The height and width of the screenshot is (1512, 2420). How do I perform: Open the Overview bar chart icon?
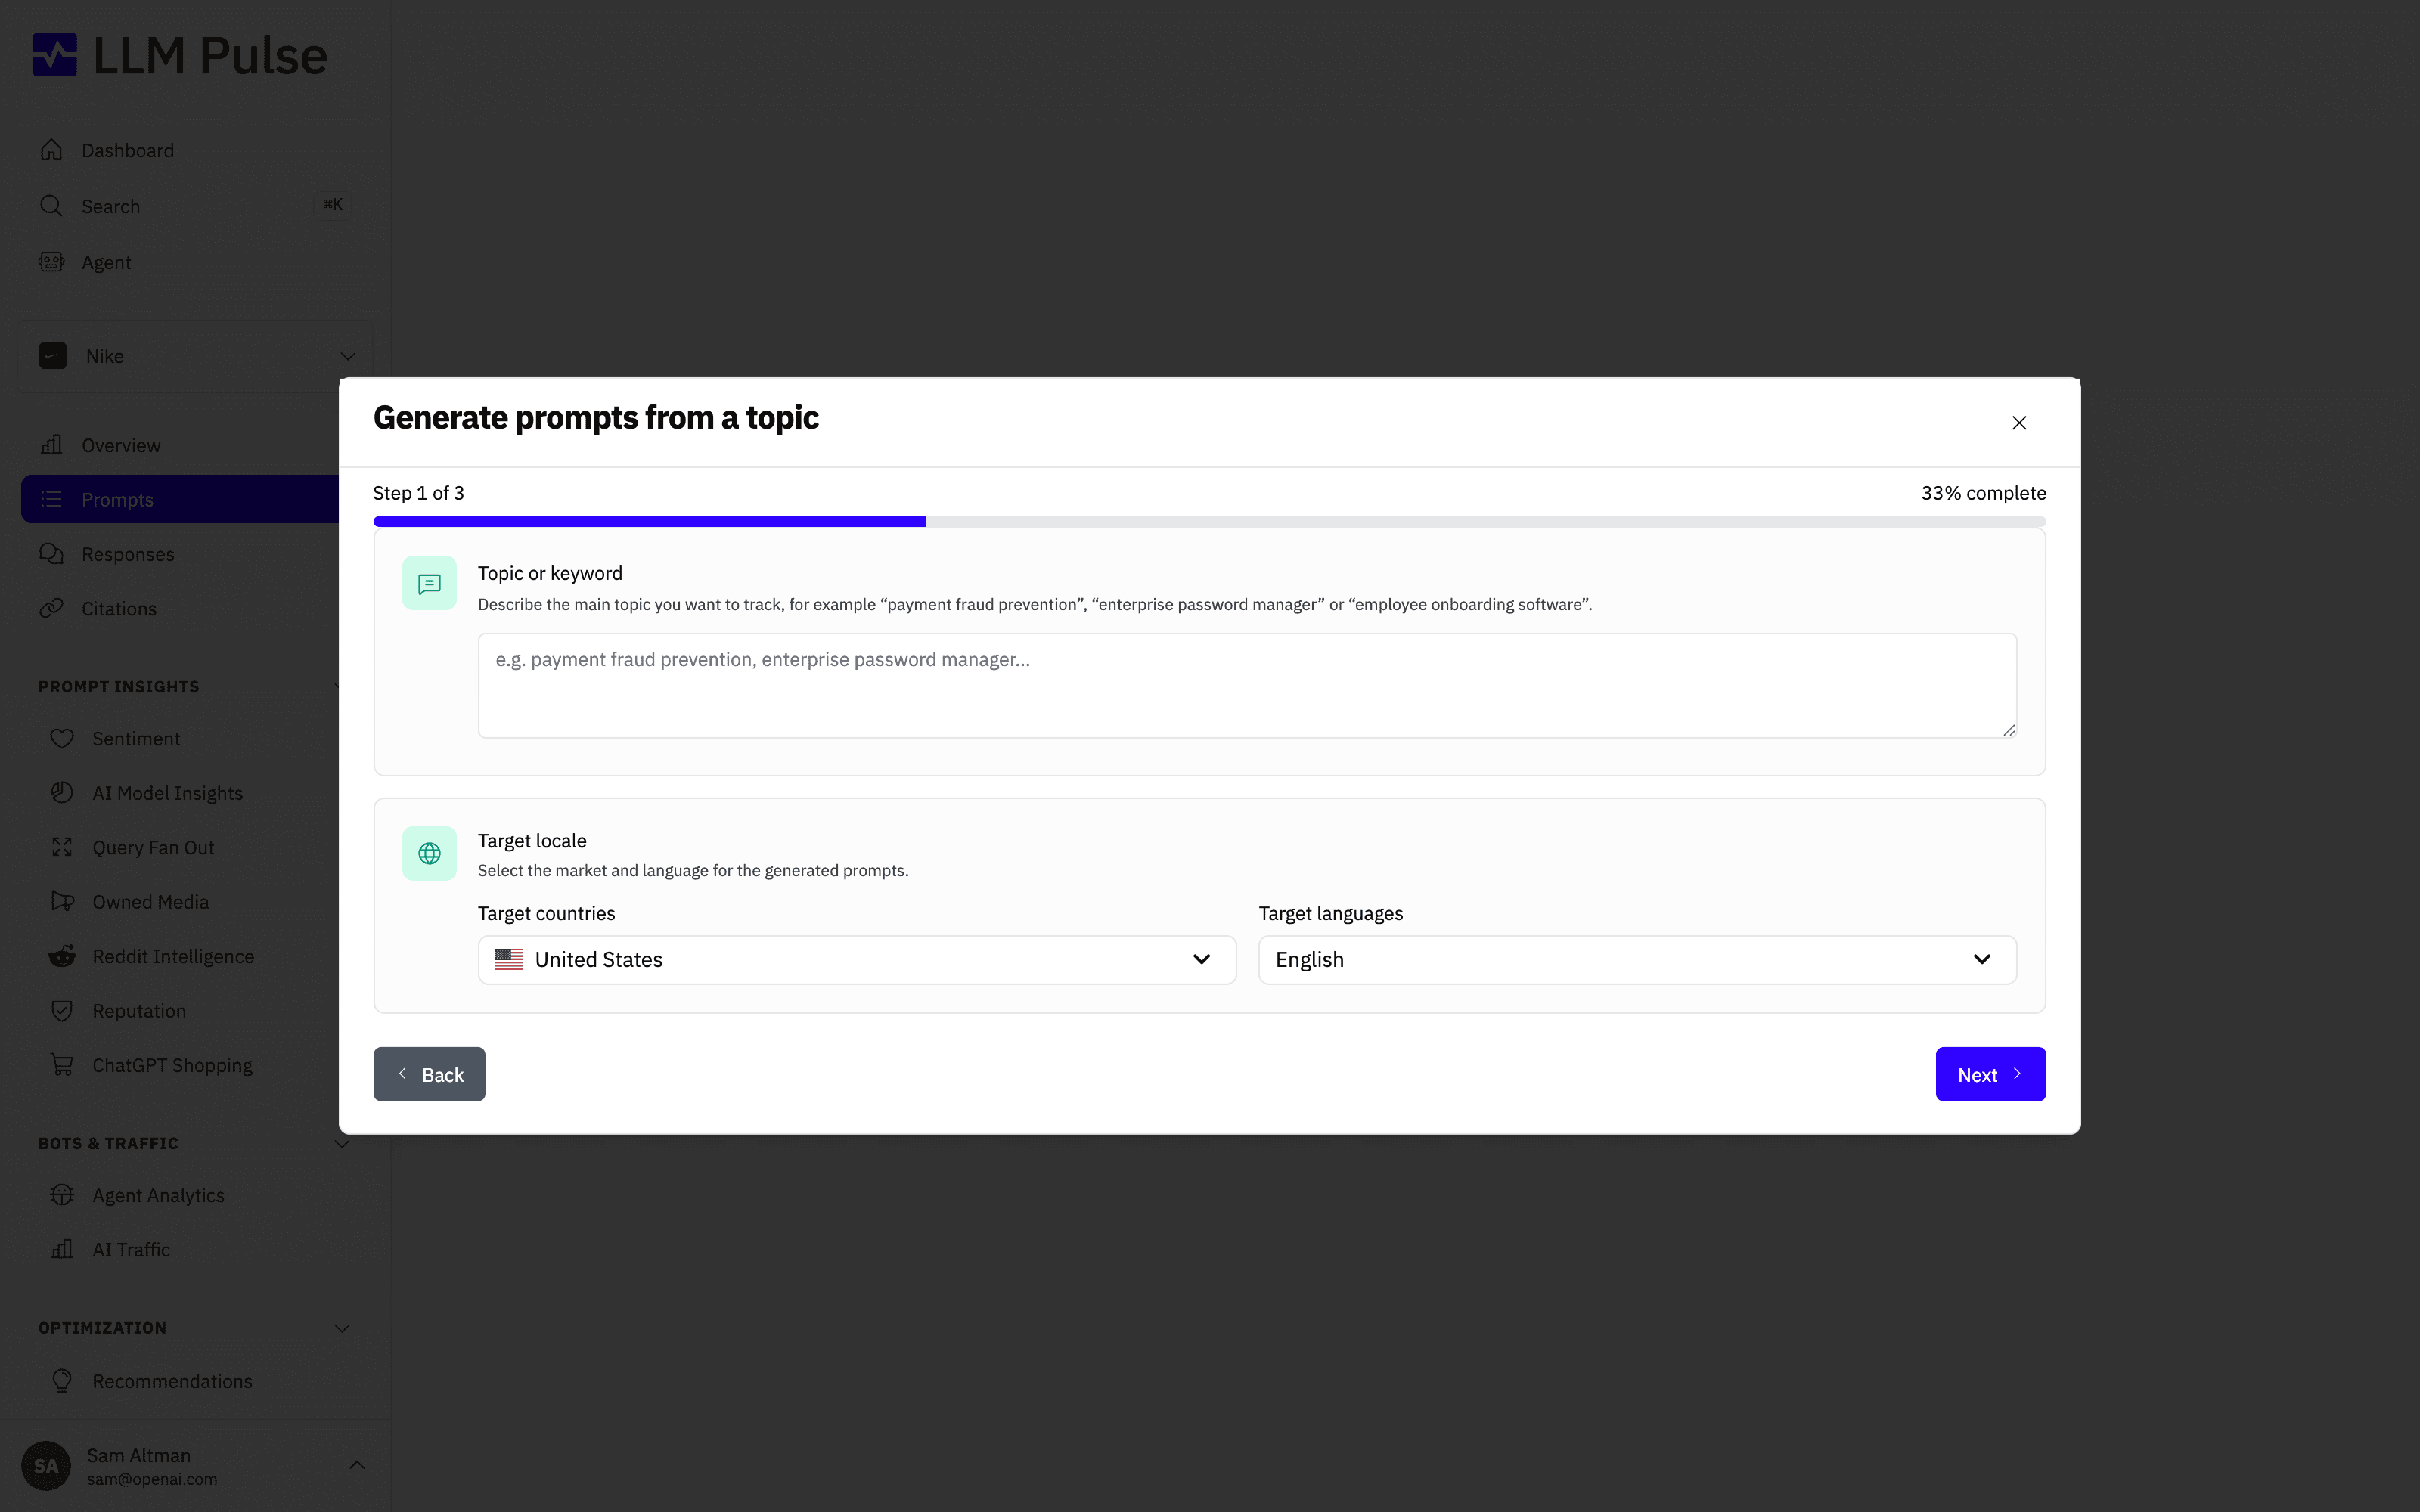tap(52, 445)
